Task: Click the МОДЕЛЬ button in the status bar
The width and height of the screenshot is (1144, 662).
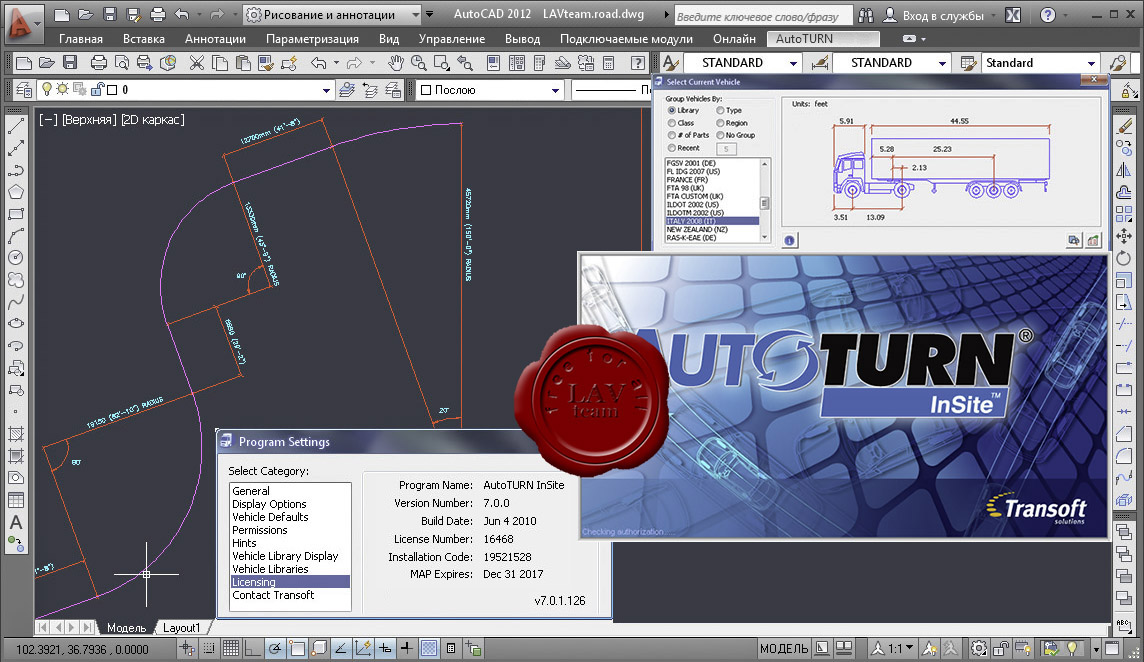Action: [784, 648]
